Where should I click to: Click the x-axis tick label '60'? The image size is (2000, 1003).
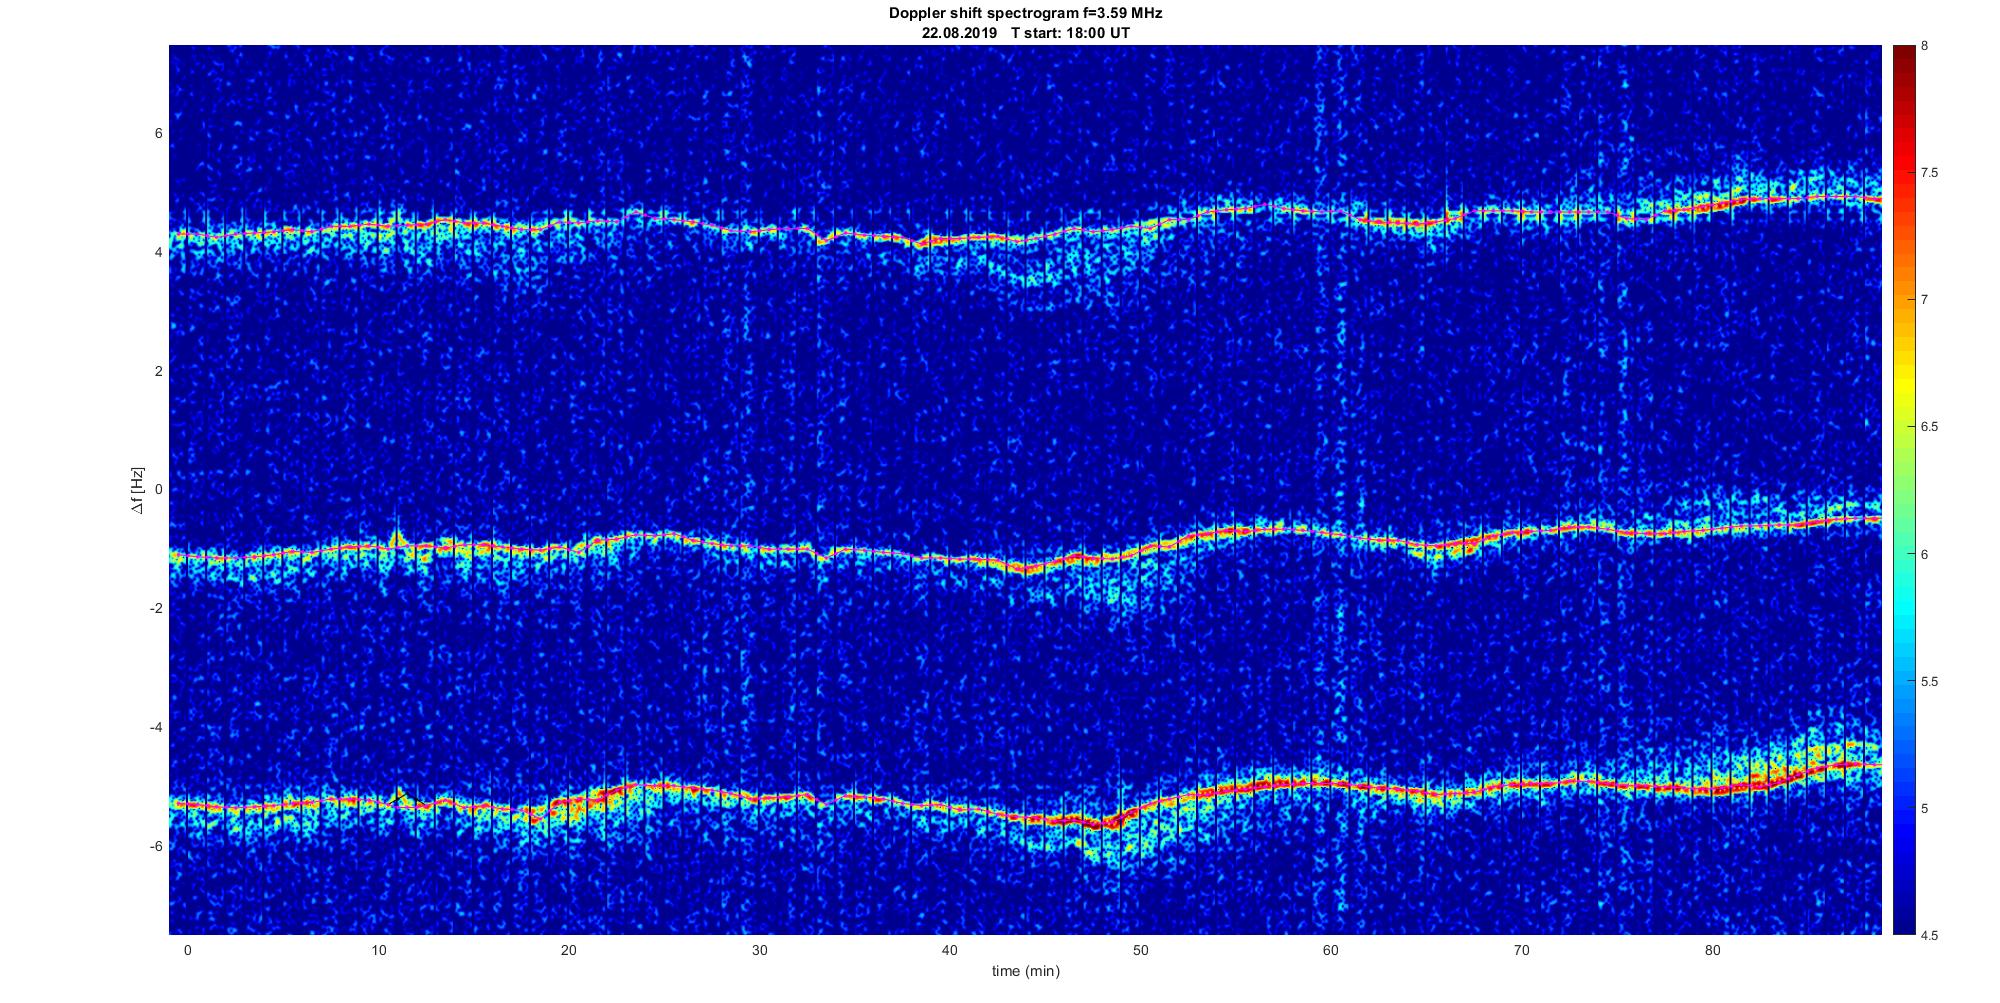click(1331, 950)
